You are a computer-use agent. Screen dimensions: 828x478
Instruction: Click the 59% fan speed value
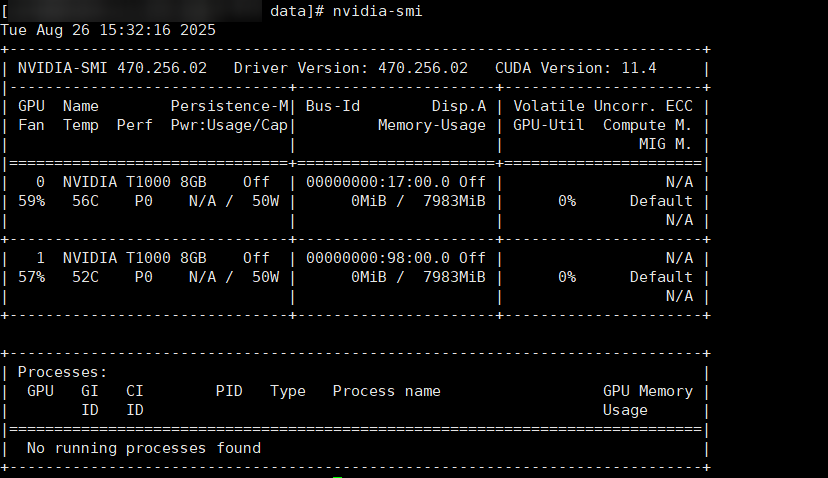coord(32,201)
